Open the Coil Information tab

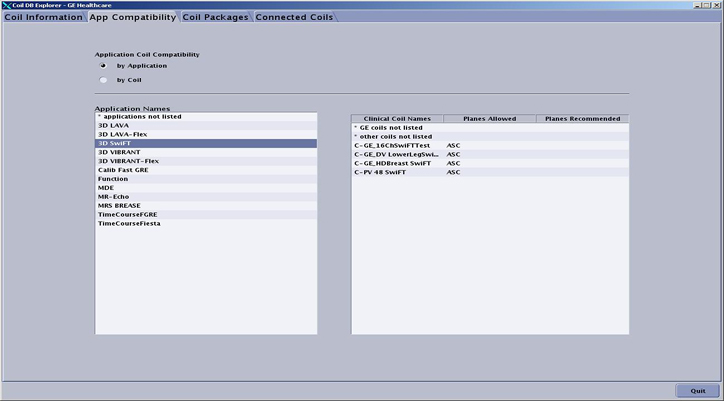pos(43,17)
